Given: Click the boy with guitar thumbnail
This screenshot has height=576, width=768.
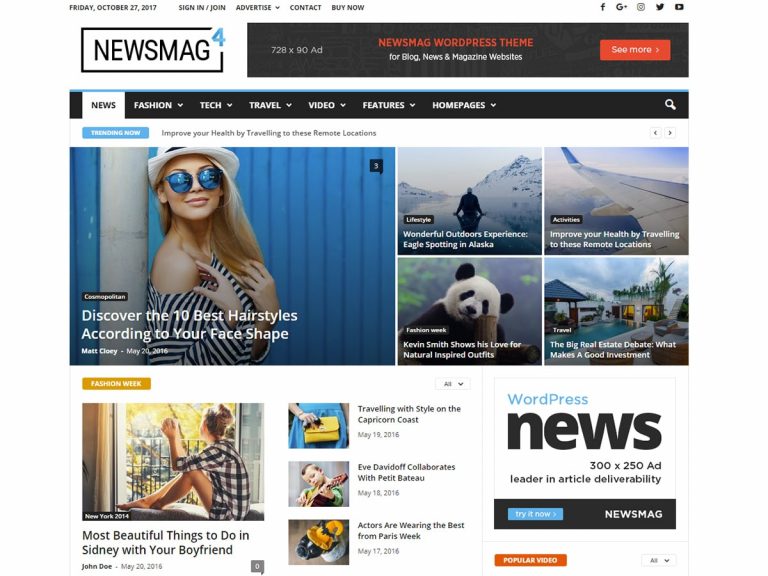Looking at the screenshot, I should [318, 484].
